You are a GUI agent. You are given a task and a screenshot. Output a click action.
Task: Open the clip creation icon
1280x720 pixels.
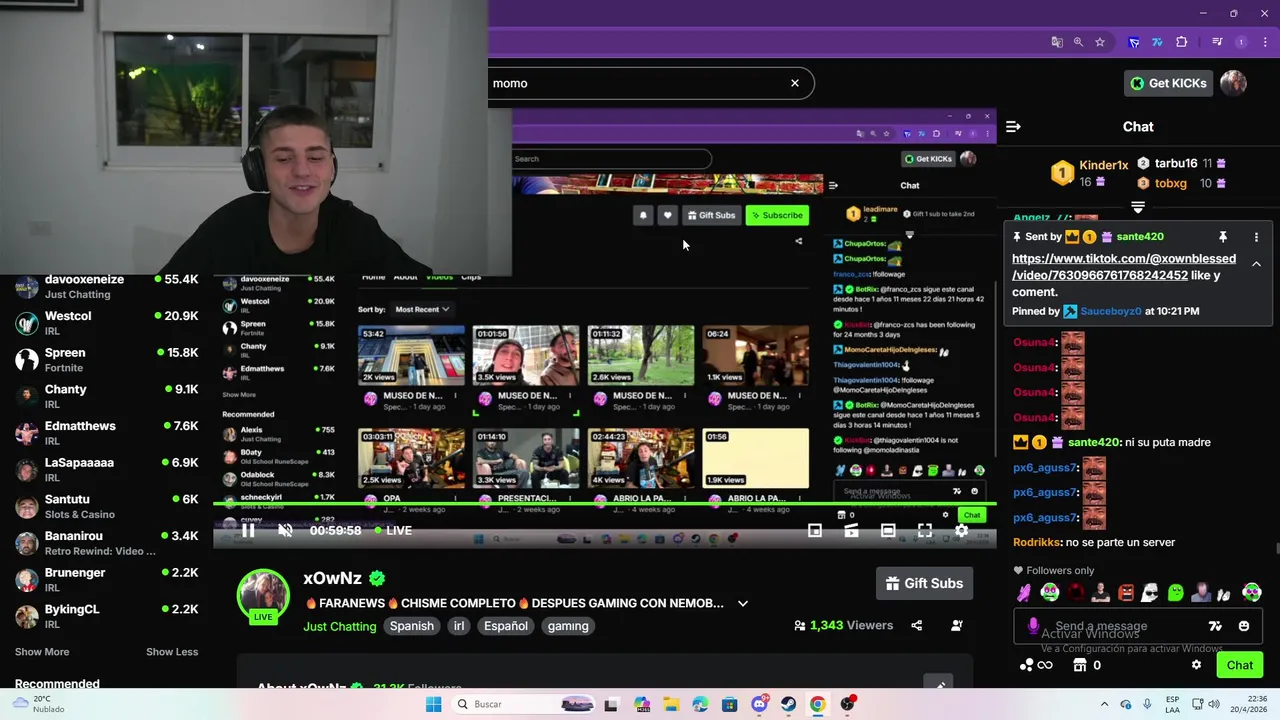click(851, 530)
